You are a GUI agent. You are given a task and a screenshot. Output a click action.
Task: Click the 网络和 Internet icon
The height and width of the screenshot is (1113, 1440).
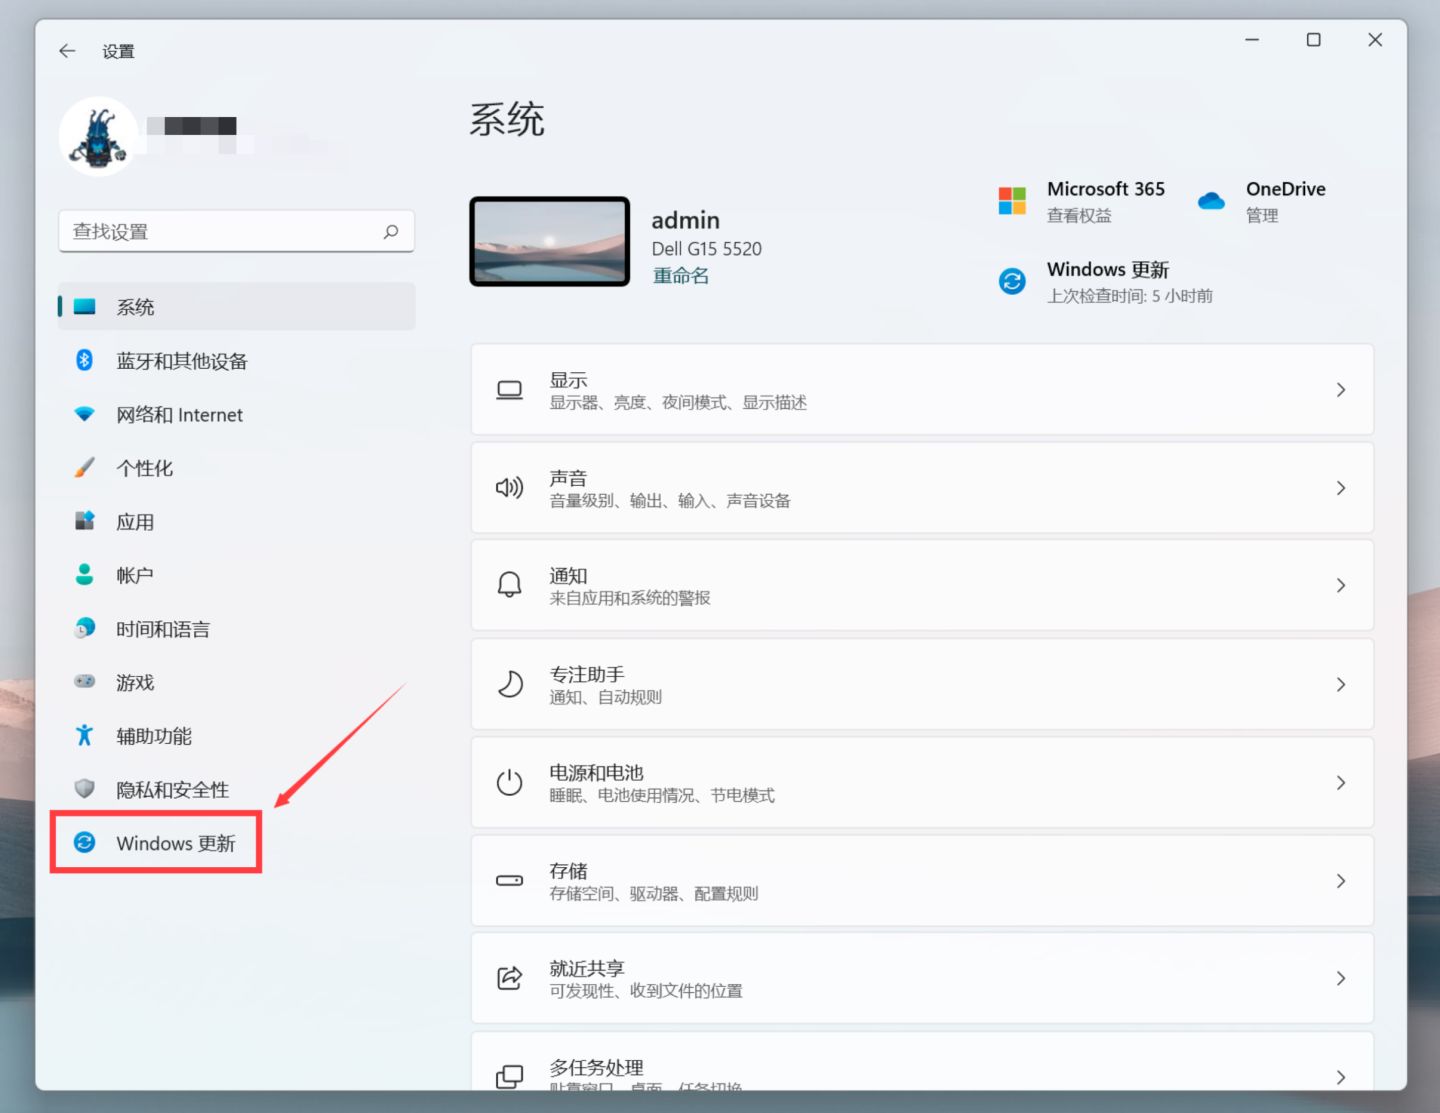point(84,414)
